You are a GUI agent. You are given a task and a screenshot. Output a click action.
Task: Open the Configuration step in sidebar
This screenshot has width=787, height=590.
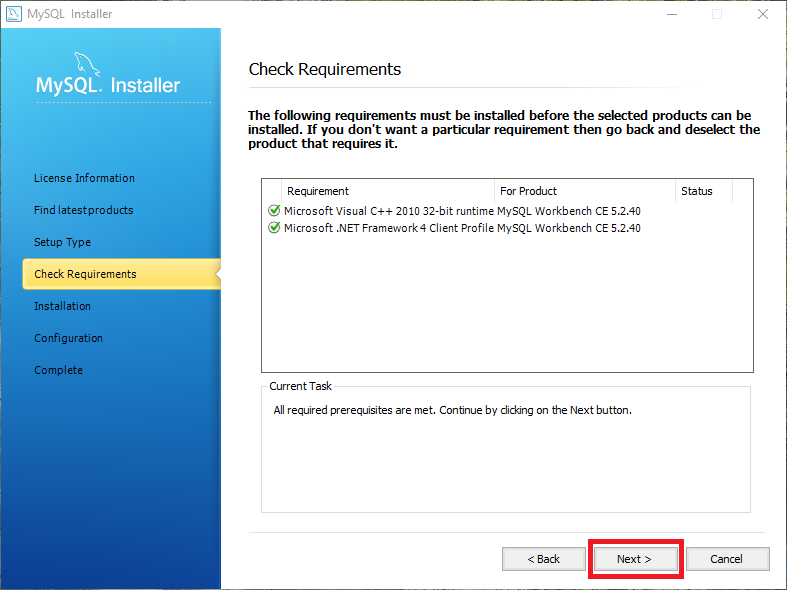pyautogui.click(x=68, y=338)
